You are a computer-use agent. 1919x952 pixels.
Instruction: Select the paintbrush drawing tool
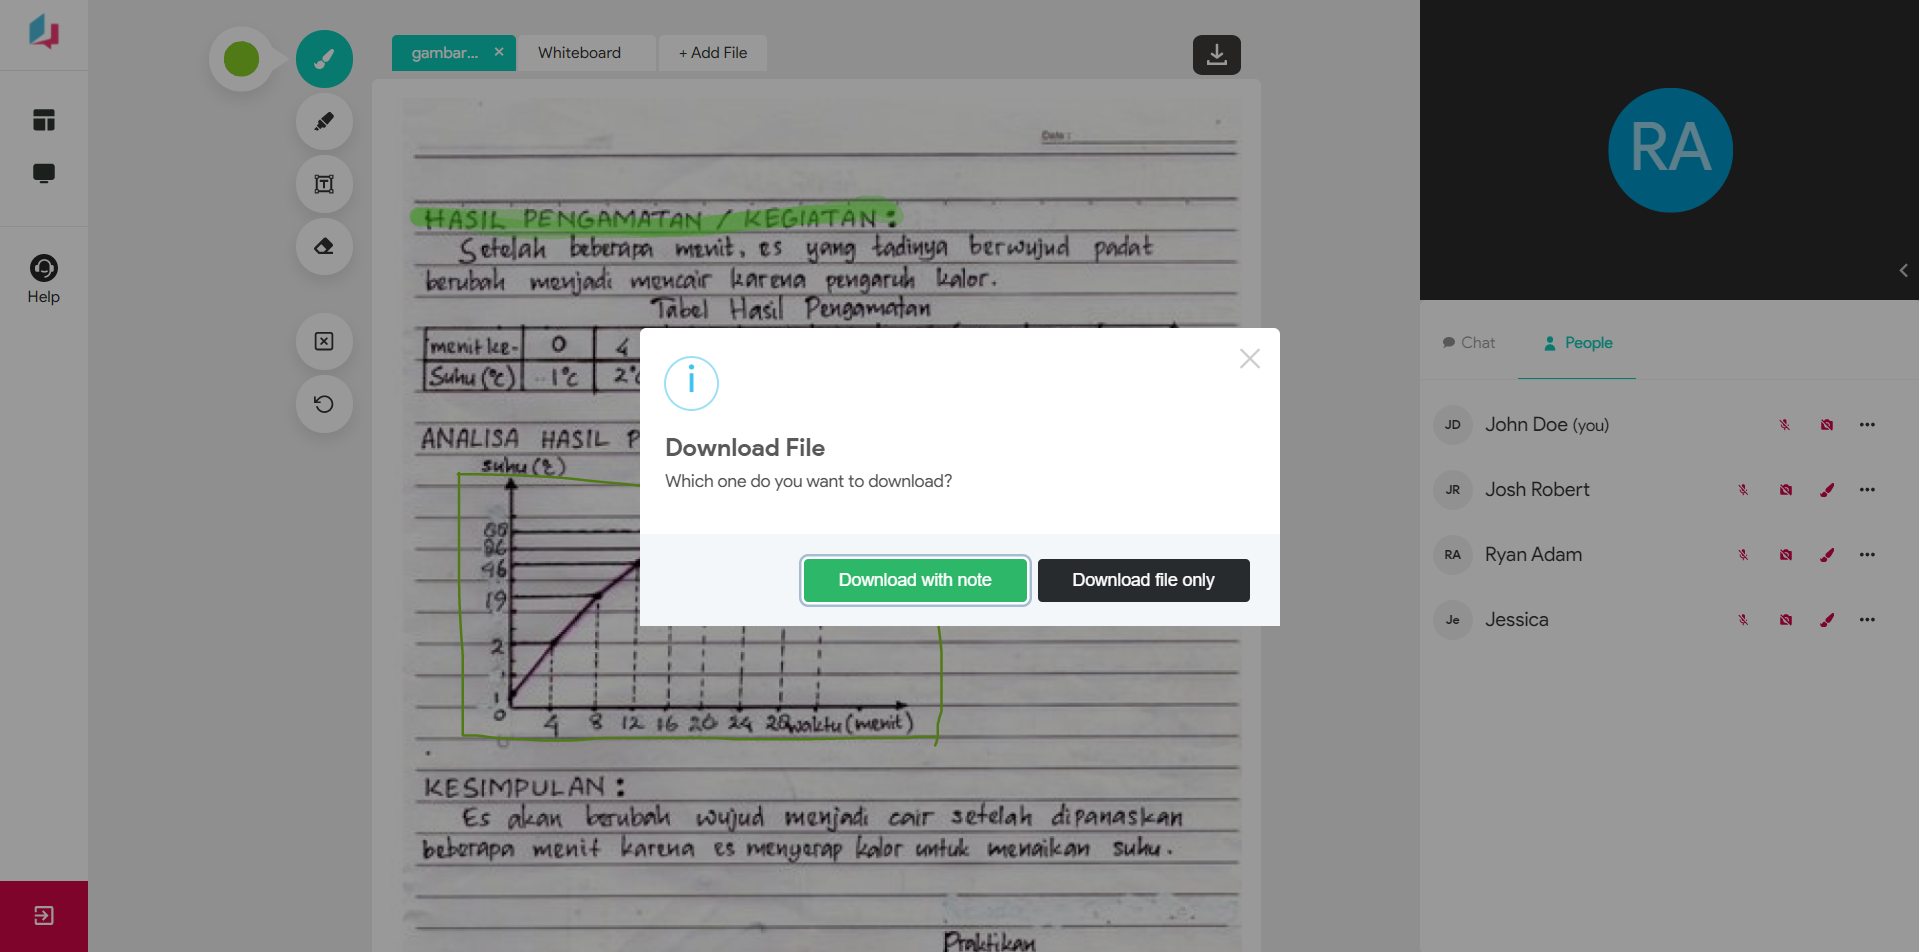pos(324,59)
